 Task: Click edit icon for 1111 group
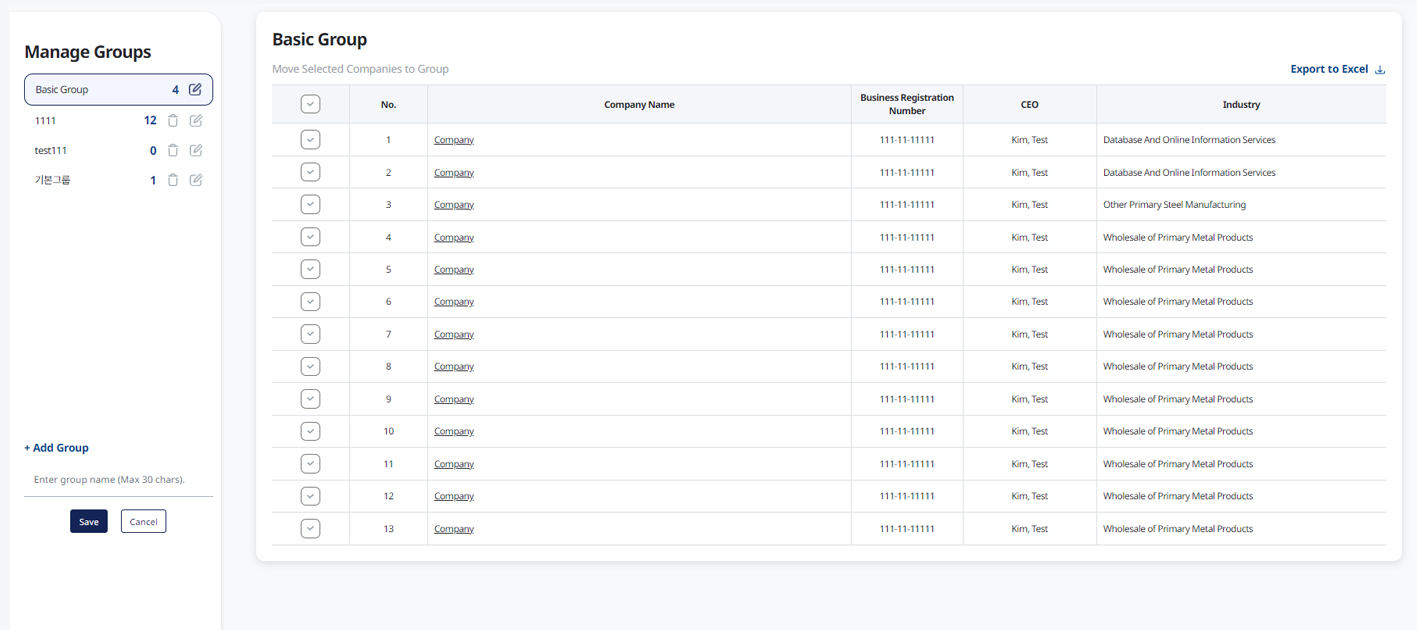click(x=196, y=121)
